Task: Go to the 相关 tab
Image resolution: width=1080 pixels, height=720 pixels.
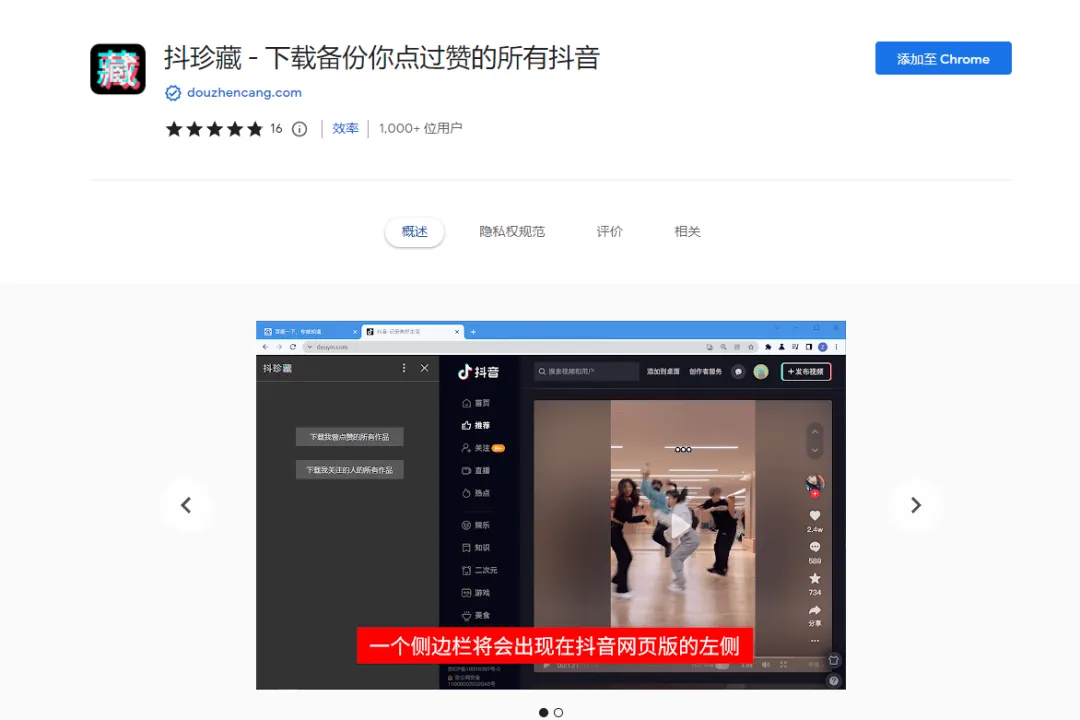Action: [x=687, y=232]
